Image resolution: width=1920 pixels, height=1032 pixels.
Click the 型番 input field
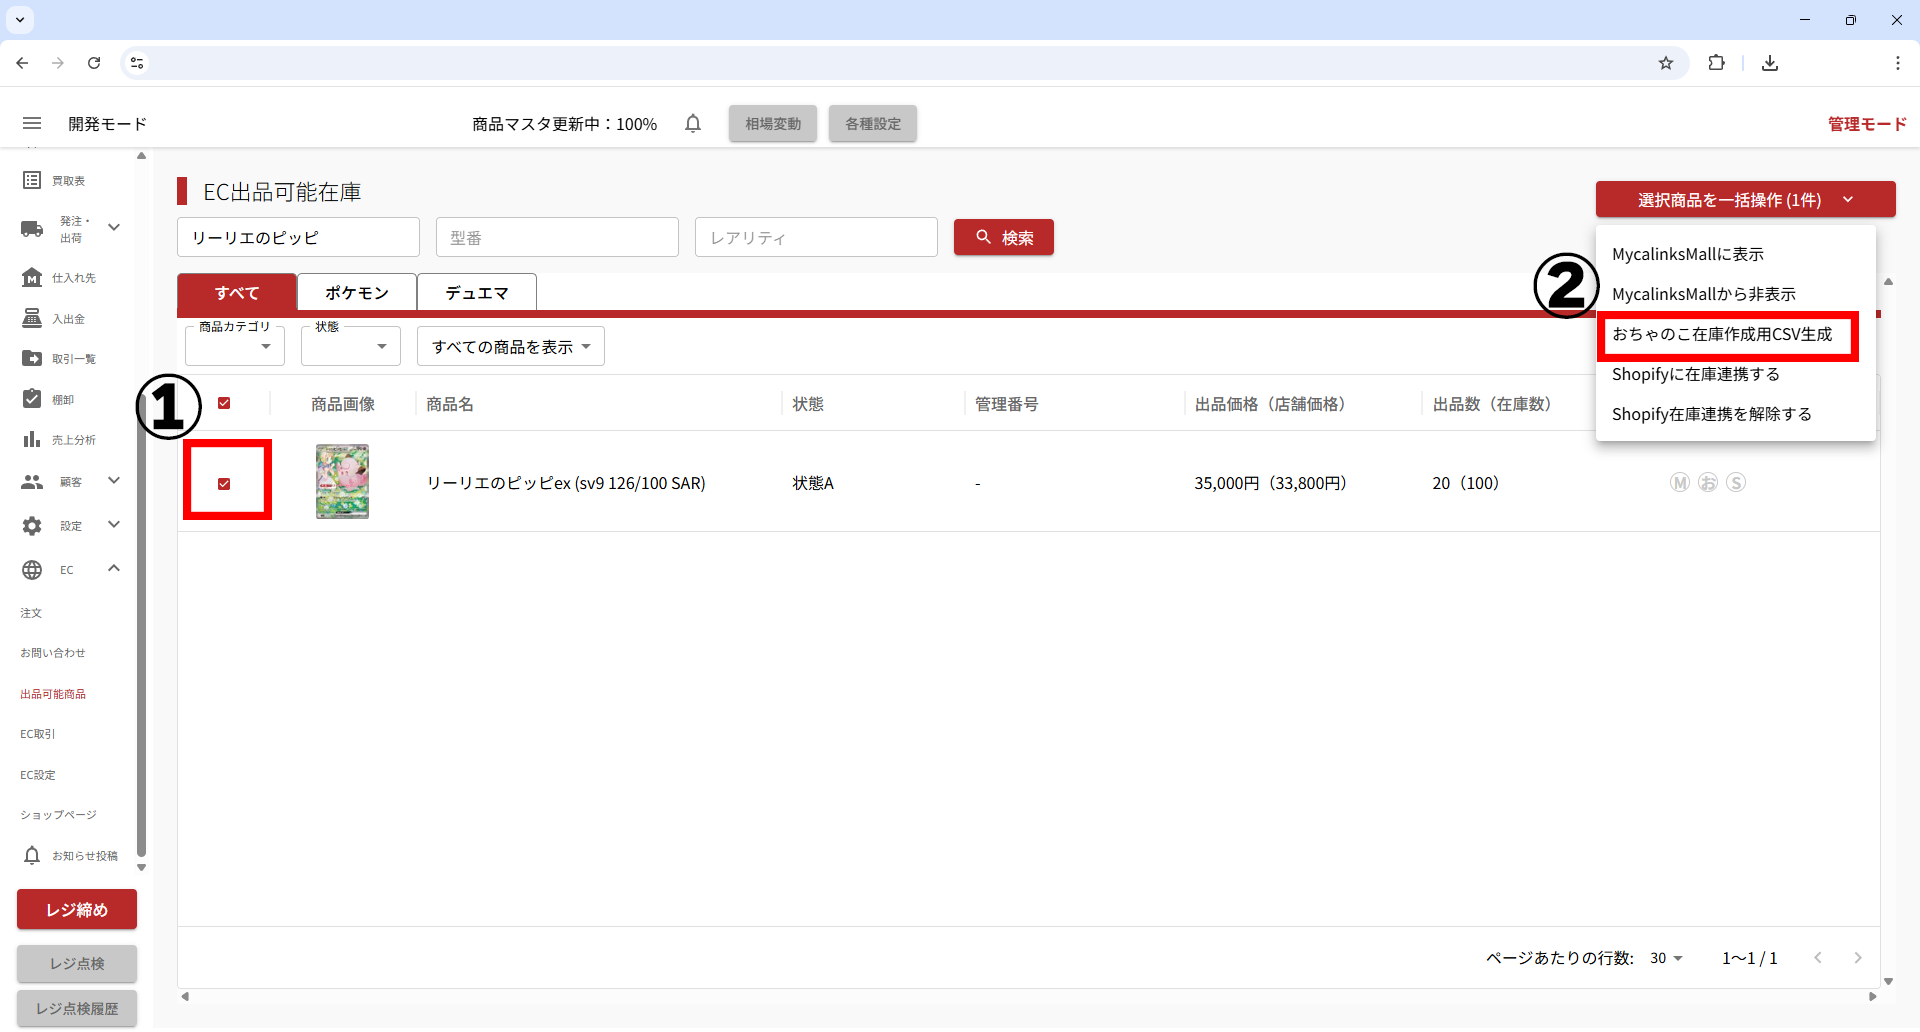(x=557, y=238)
